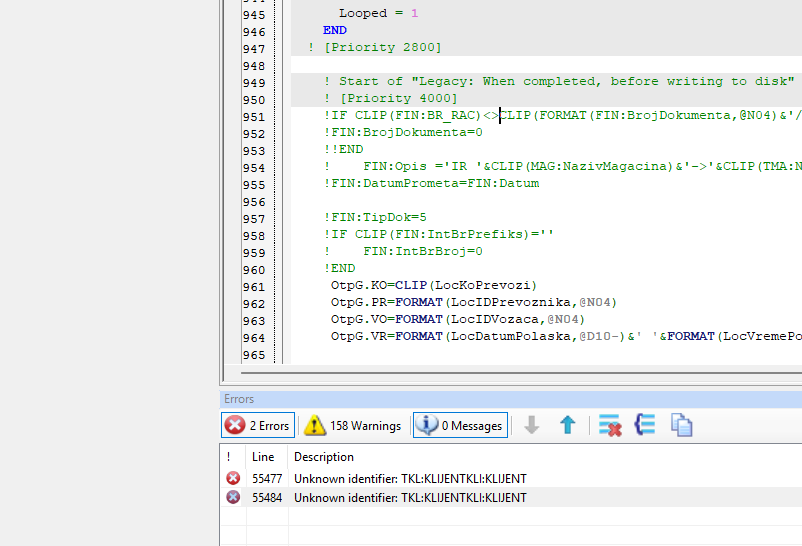The width and height of the screenshot is (802, 546).
Task: Sort errors by the Line column header
Action: click(263, 457)
